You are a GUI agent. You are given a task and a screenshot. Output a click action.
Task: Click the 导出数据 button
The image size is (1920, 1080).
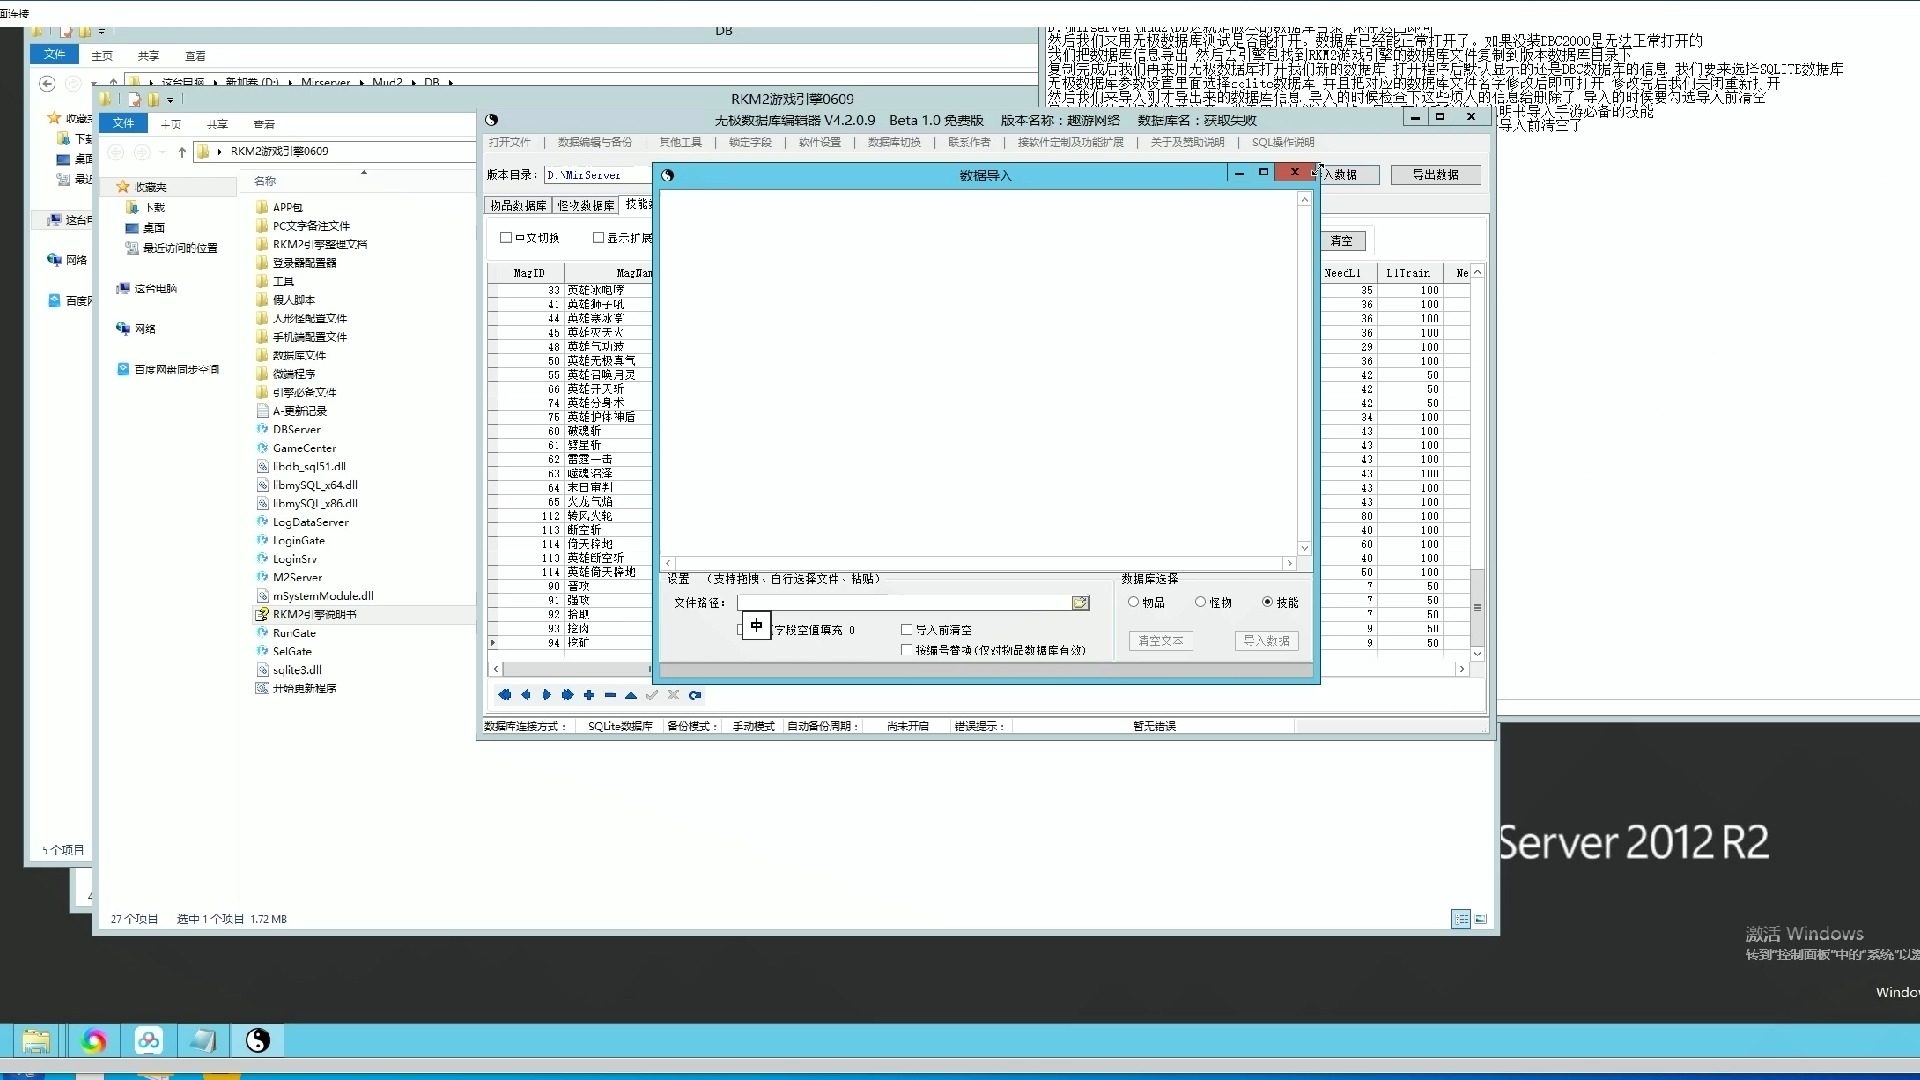(1435, 175)
